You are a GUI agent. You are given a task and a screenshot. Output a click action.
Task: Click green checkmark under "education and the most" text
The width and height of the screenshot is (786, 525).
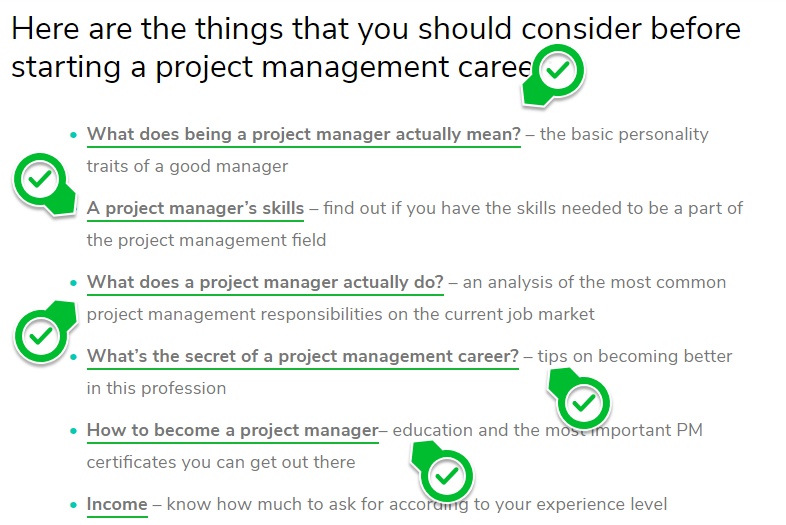[x=446, y=476]
